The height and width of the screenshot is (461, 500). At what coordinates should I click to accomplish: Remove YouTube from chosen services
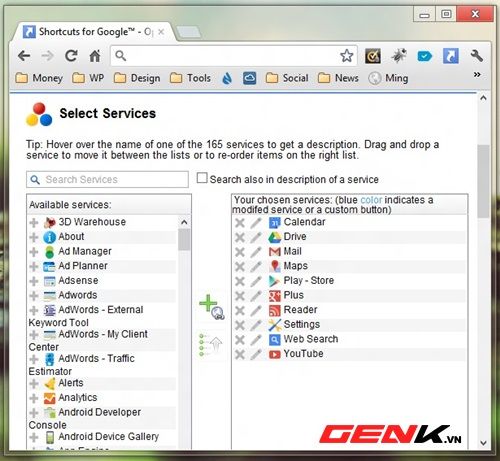(x=240, y=354)
